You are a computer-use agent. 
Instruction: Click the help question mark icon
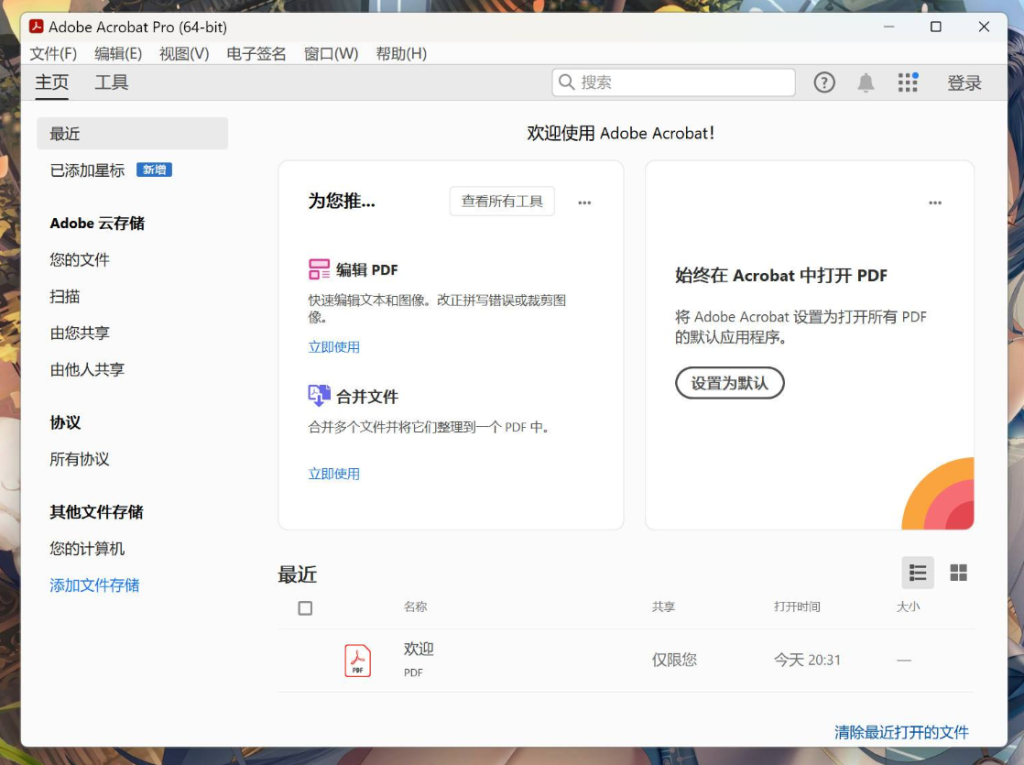point(824,83)
